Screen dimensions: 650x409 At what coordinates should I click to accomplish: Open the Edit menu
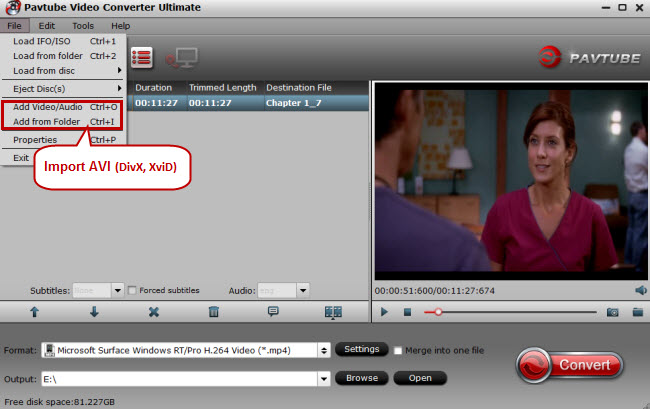(x=46, y=26)
